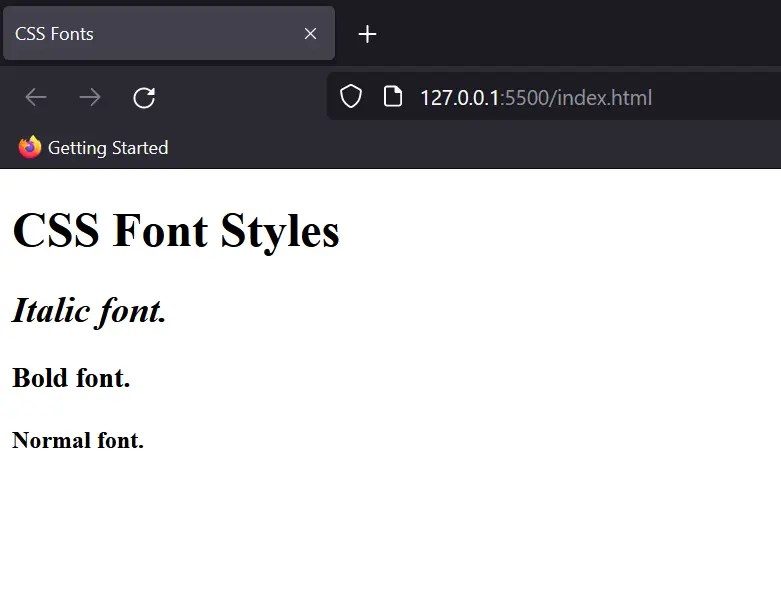
Task: Click the back navigation arrow
Action: coord(36,97)
